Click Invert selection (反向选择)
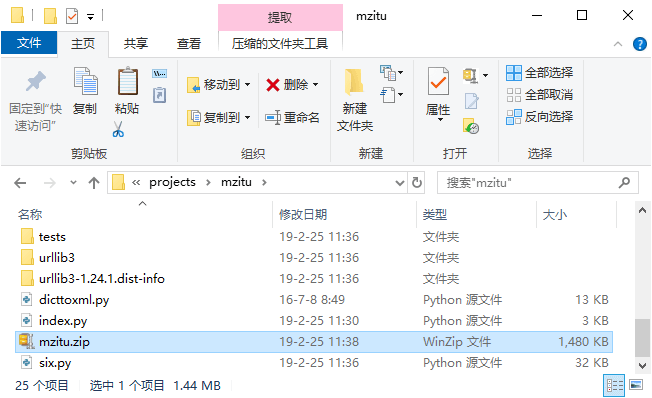652x398 pixels. click(539, 117)
